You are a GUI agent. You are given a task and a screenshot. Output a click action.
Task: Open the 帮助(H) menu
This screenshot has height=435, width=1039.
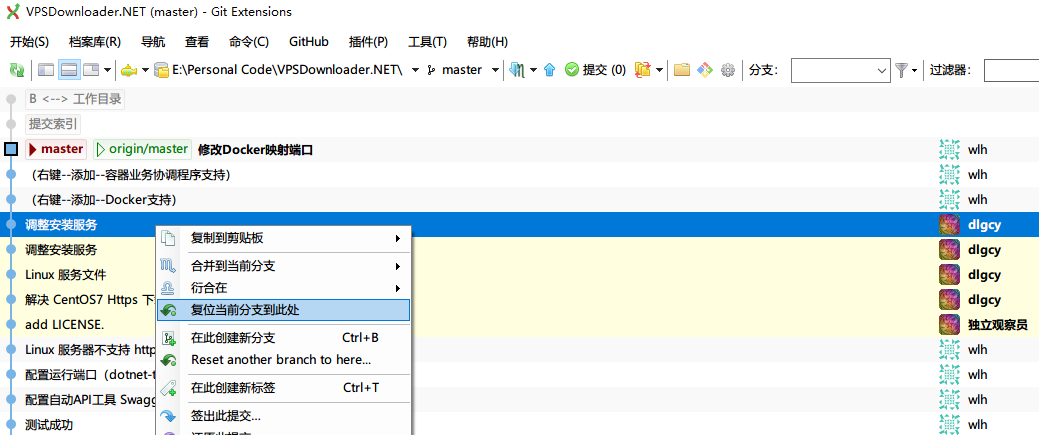point(487,41)
